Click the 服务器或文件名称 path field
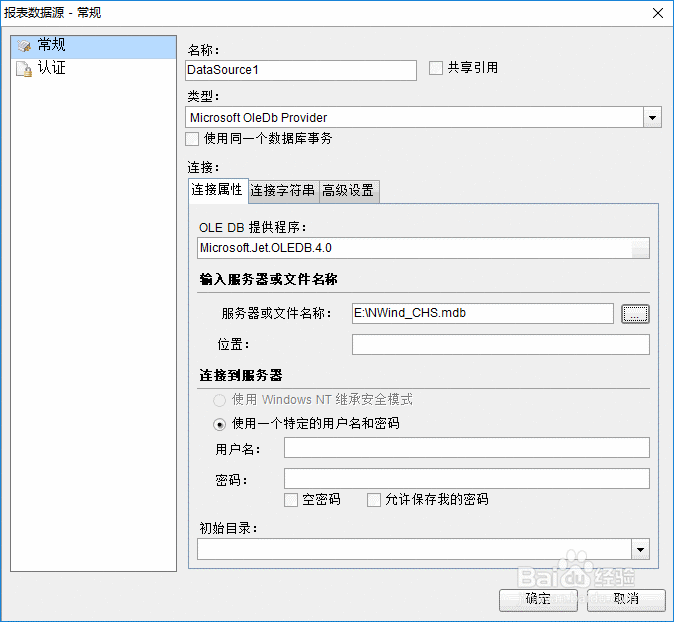Viewport: 674px width, 622px height. point(483,313)
